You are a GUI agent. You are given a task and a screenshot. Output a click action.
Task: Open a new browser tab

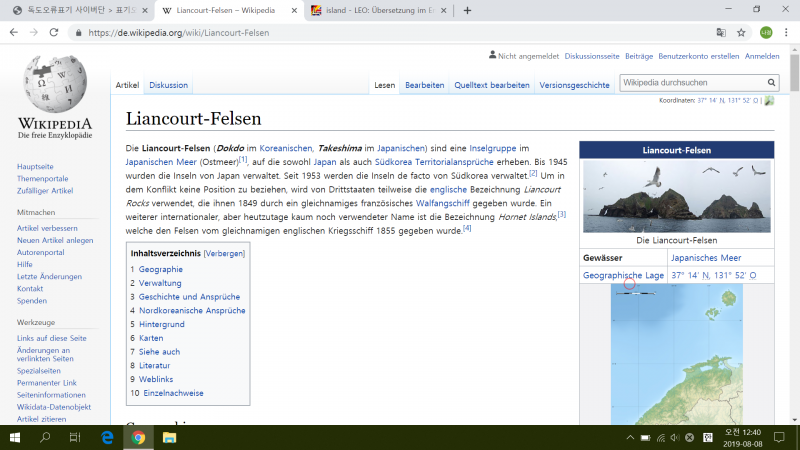click(x=467, y=10)
